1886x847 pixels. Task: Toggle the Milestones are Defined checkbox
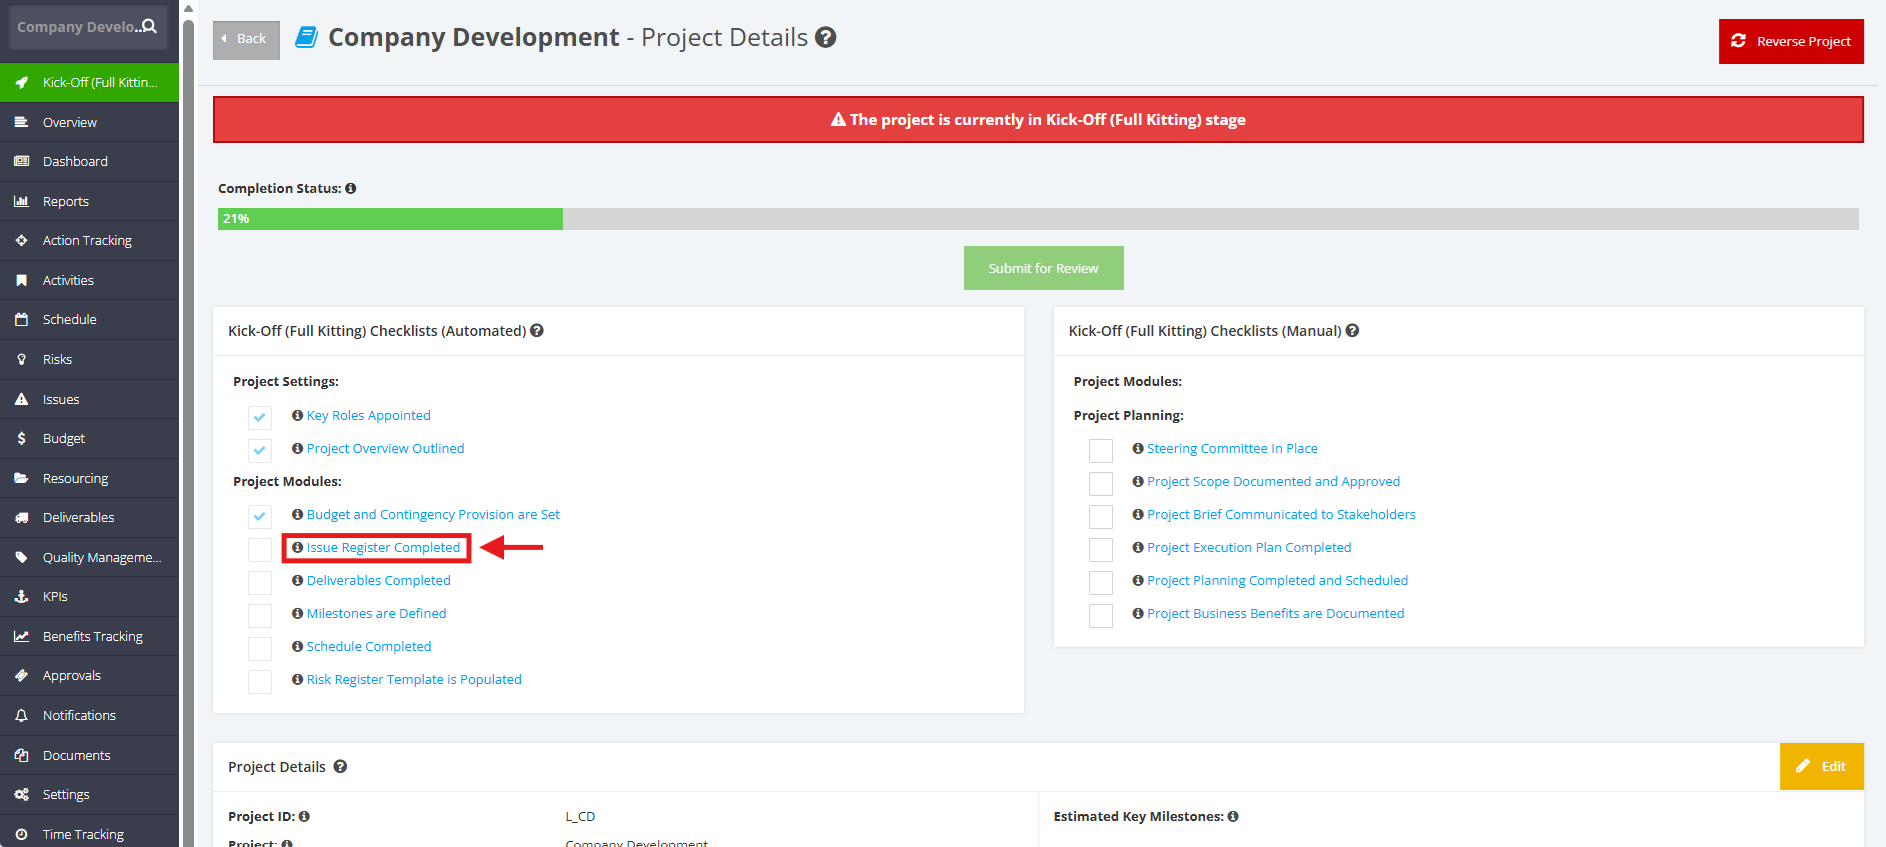pyautogui.click(x=260, y=616)
